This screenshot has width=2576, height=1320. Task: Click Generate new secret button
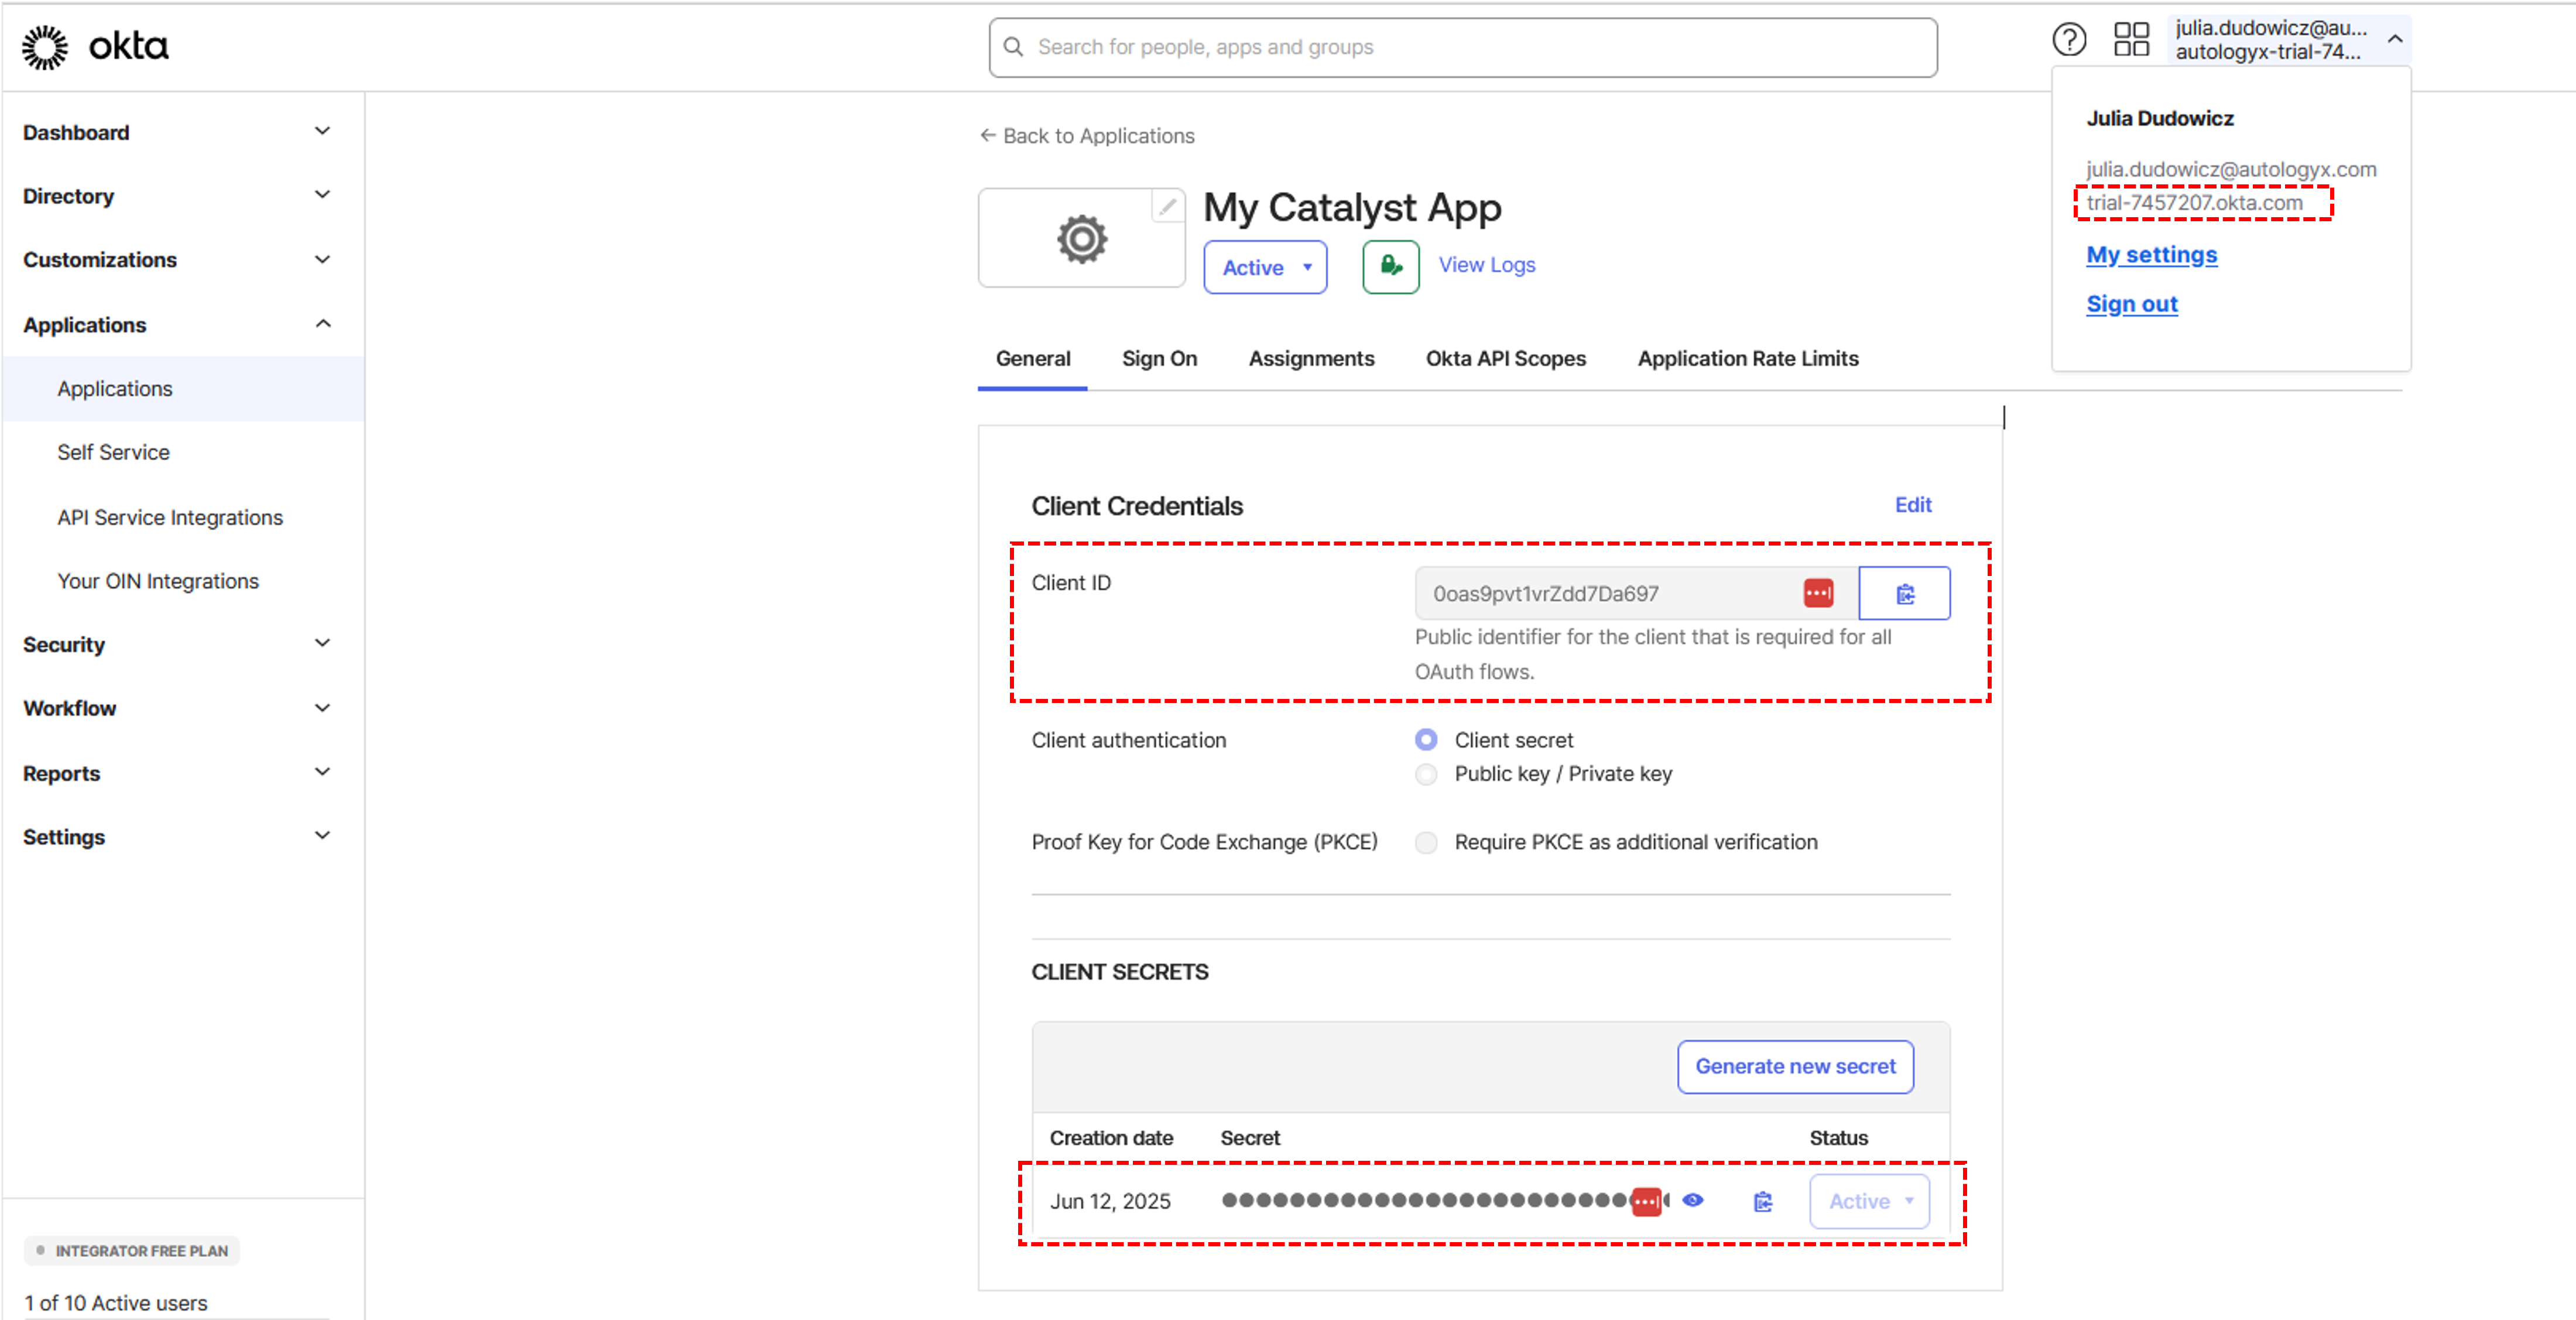1795,1067
